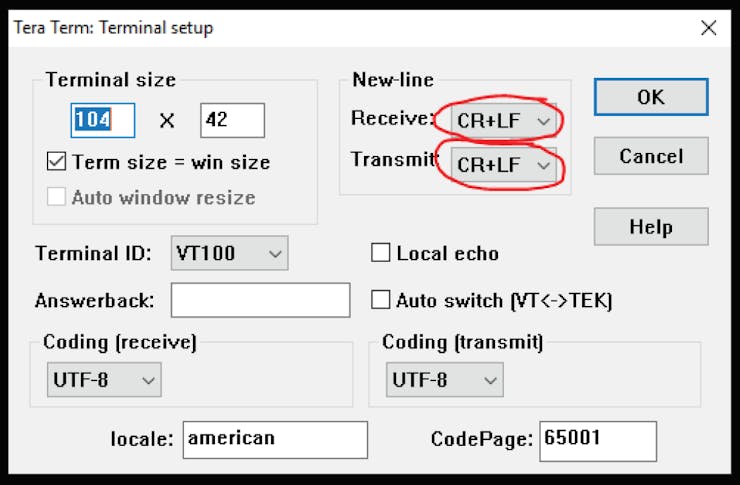Click the terminal width field showing 104
Viewport: 740px width, 485px height.
tap(103, 120)
